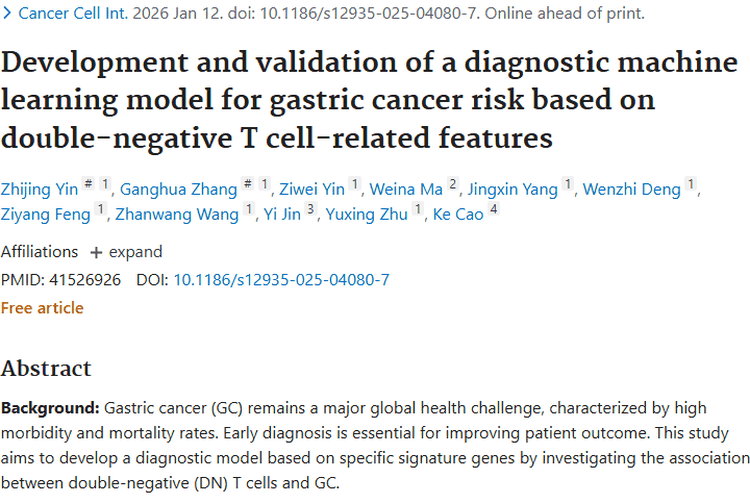Open author Ke Cao's link

[x=457, y=213]
